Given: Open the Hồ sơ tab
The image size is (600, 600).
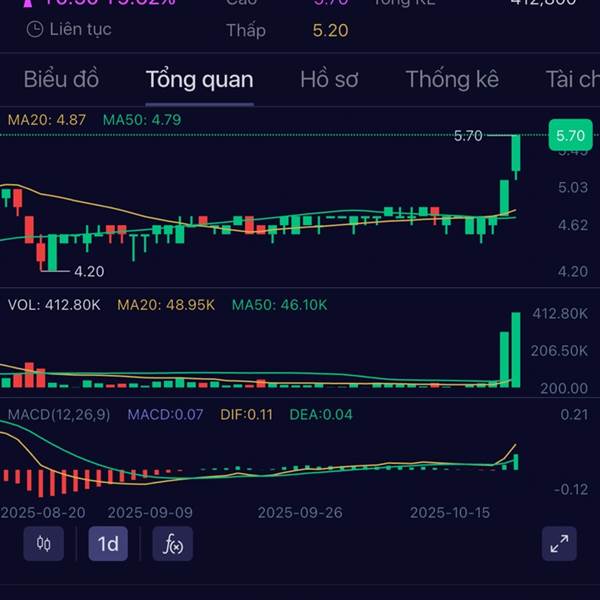Looking at the screenshot, I should tap(329, 79).
